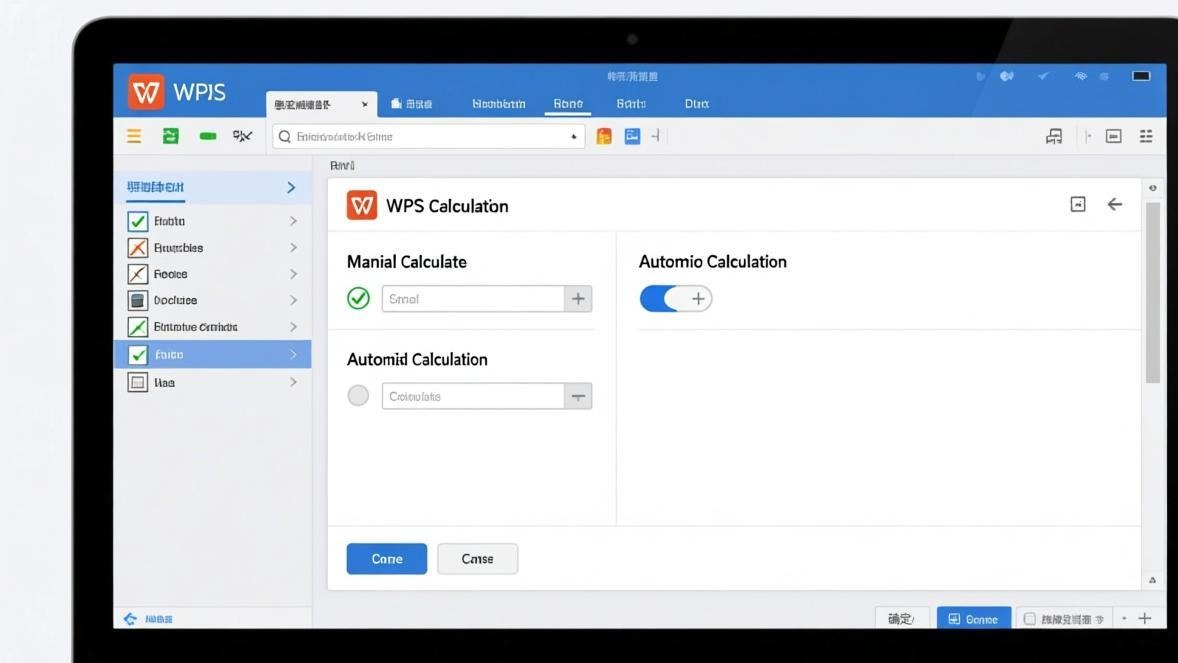Click in the toolbar search field
Screen dimensions: 1178x663
click(429, 137)
